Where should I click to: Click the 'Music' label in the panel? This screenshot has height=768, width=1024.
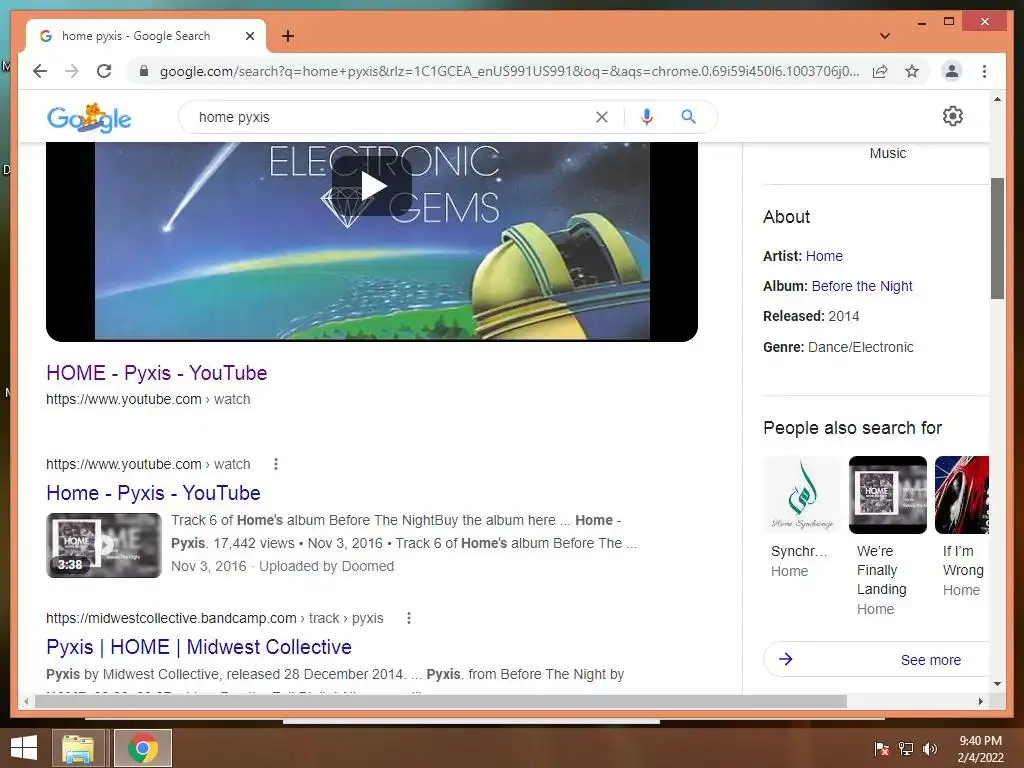(x=888, y=153)
